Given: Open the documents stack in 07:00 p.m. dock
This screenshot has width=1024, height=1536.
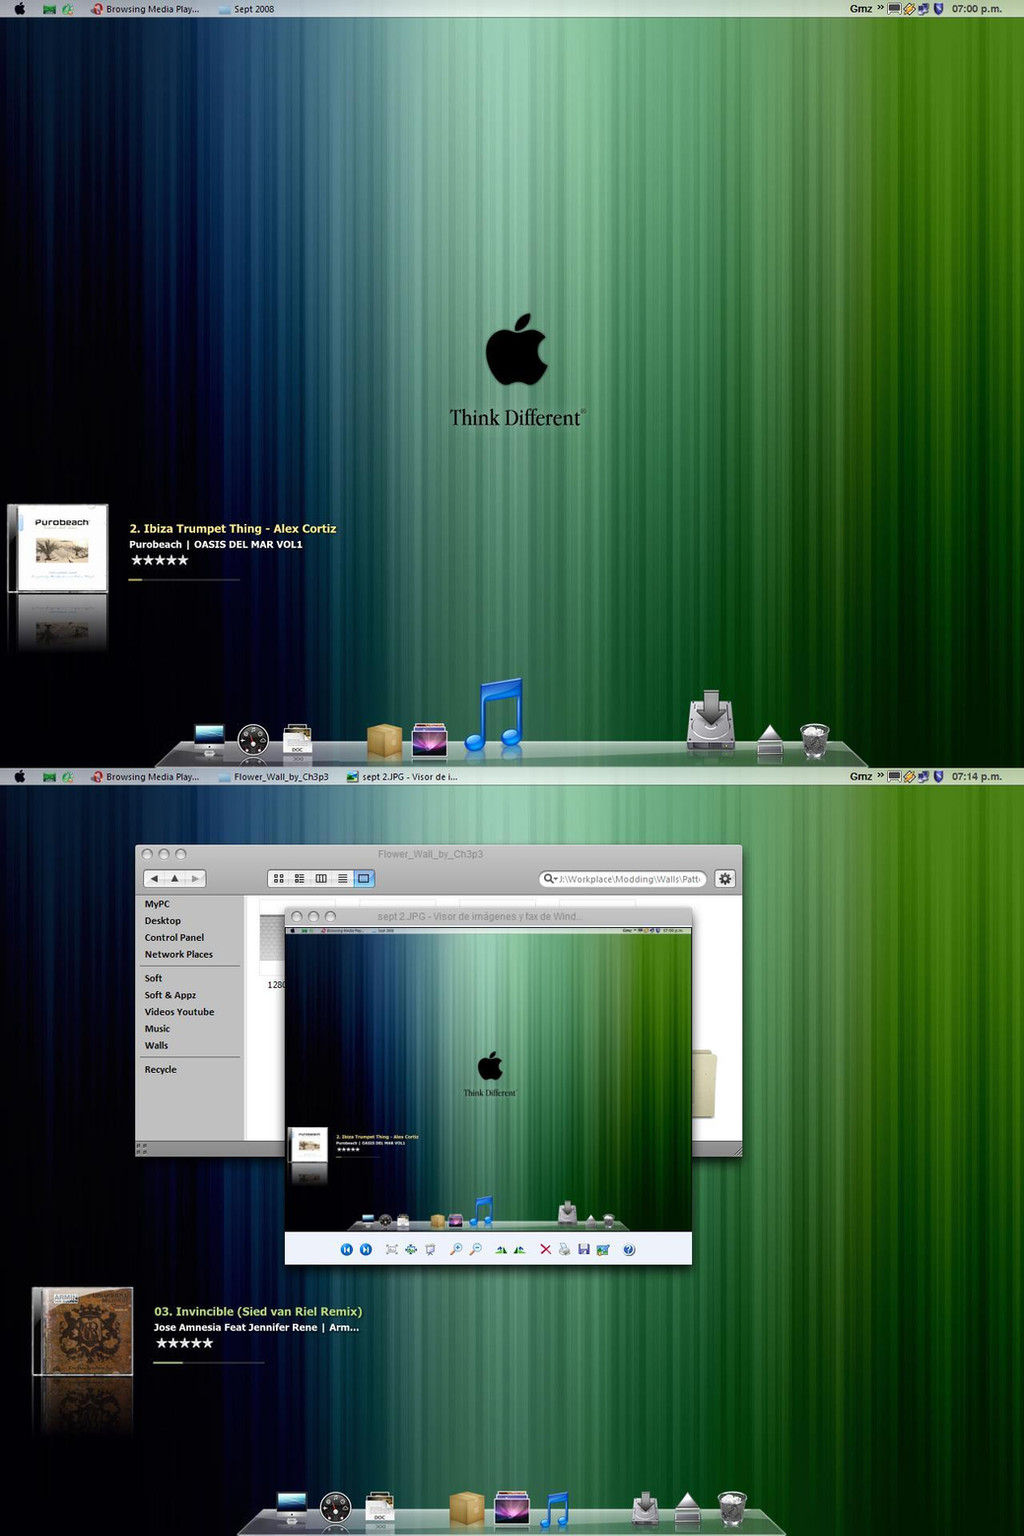Looking at the screenshot, I should (298, 739).
